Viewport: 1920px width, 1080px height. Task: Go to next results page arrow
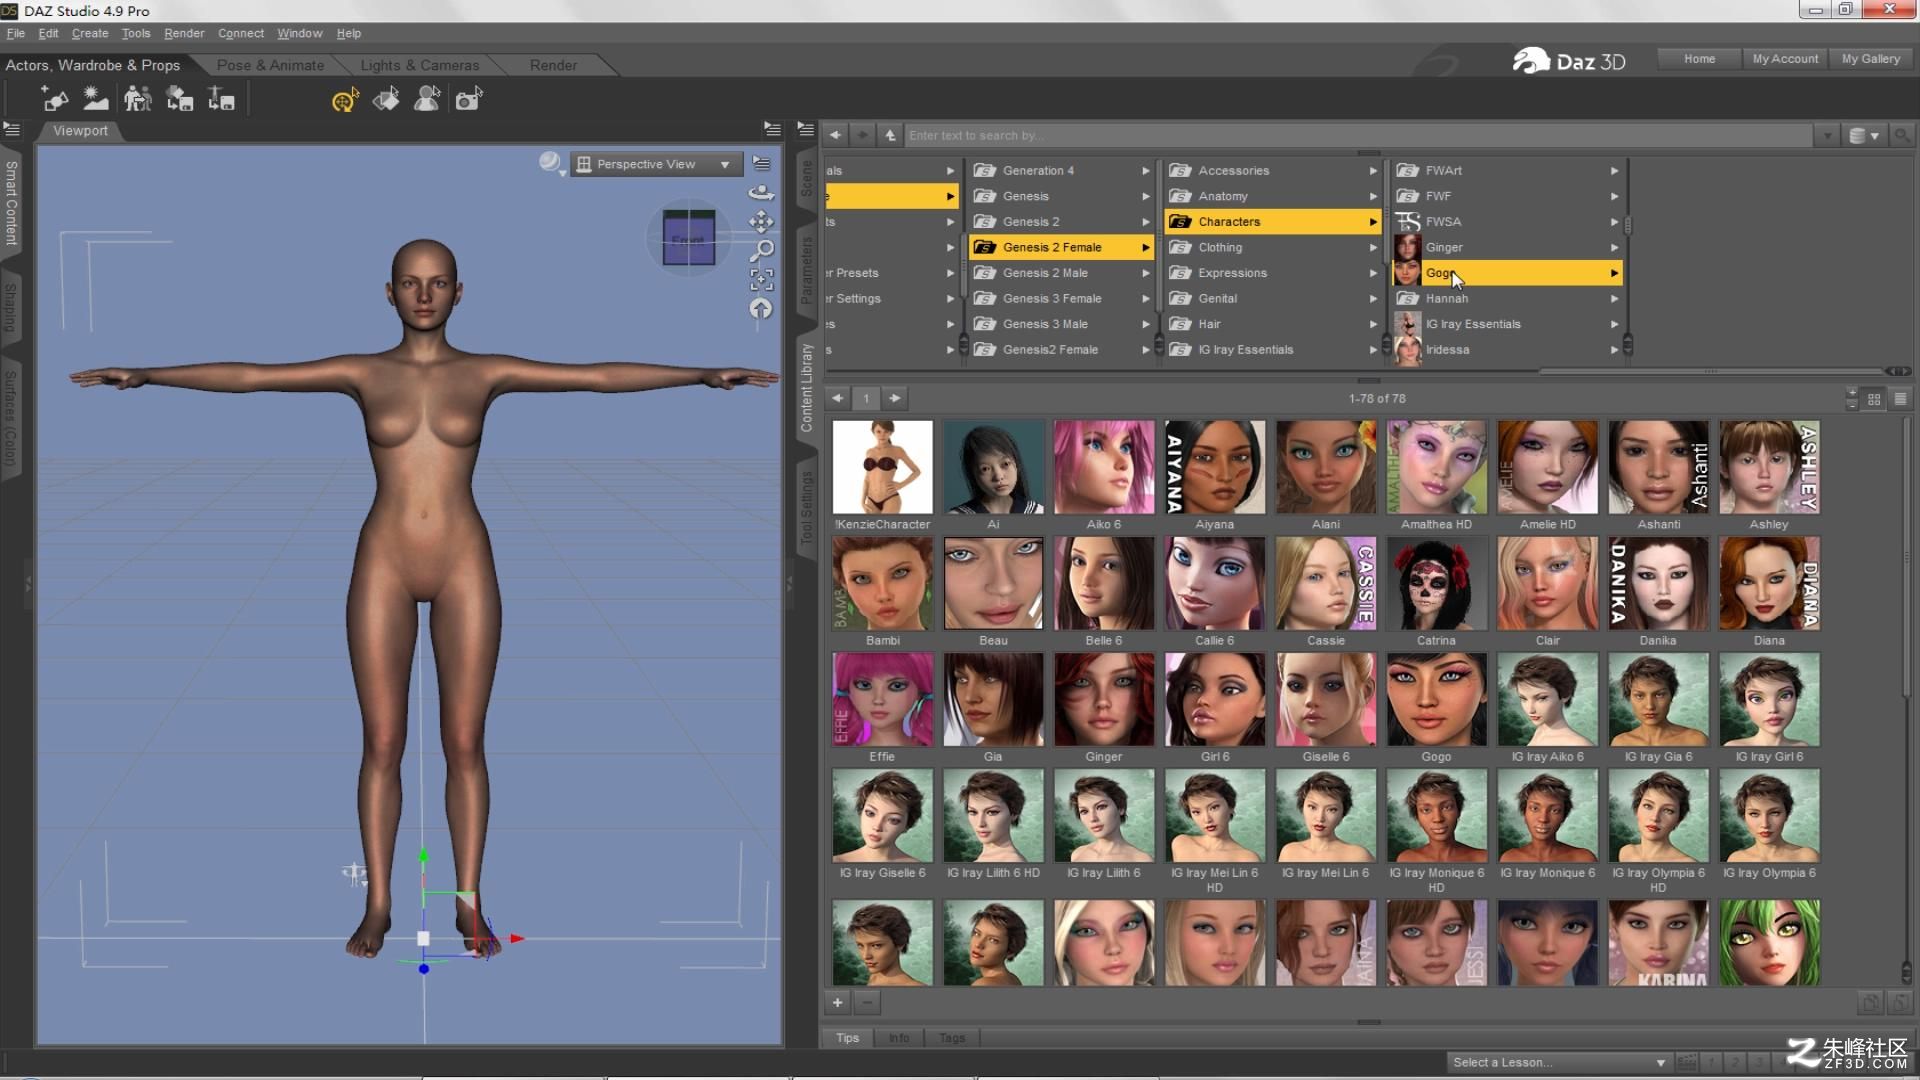pyautogui.click(x=895, y=398)
